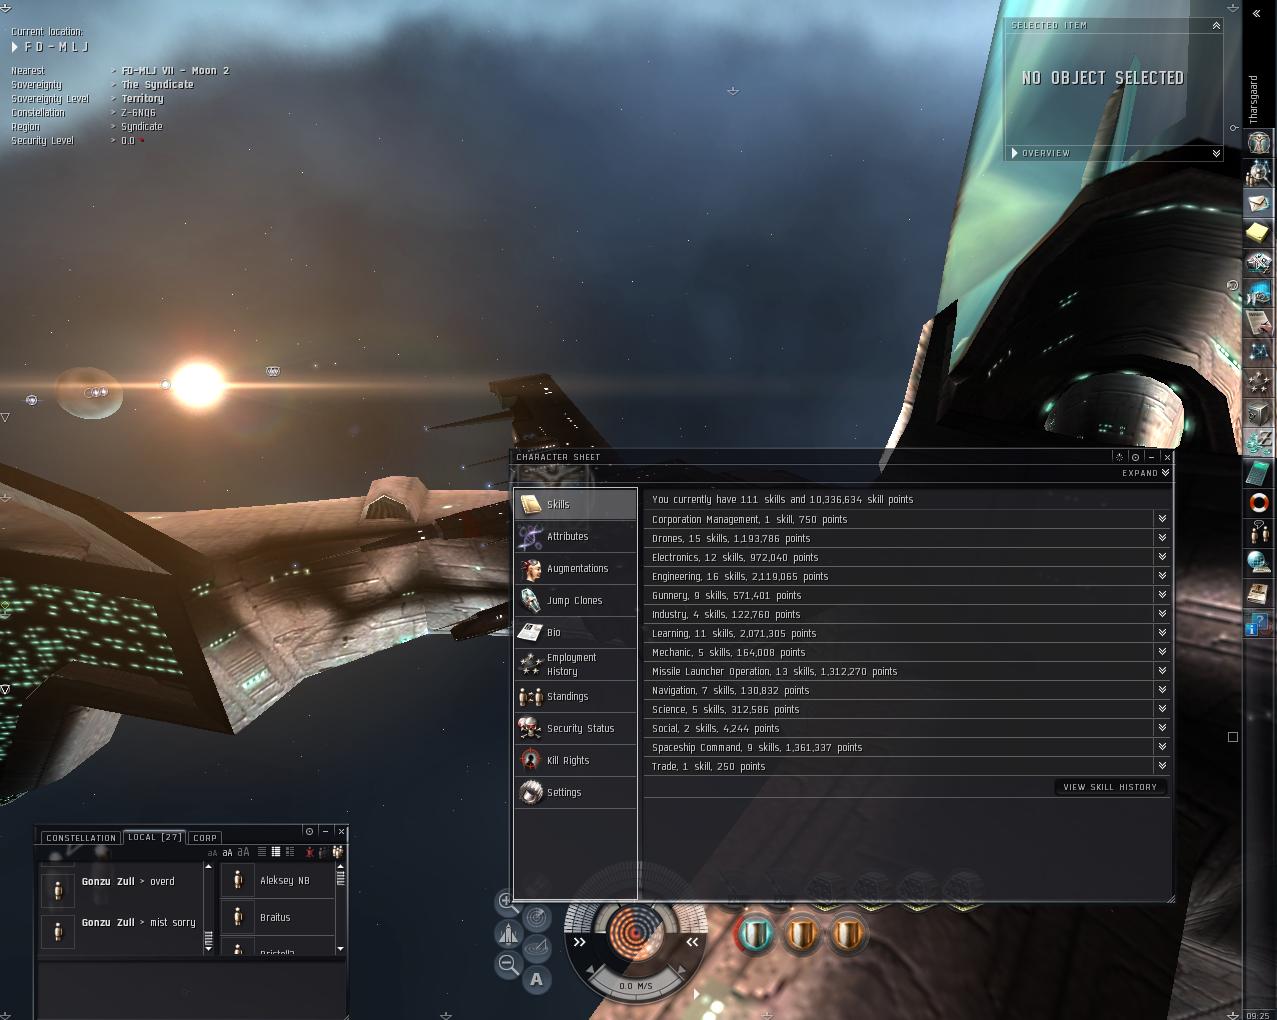Image resolution: width=1277 pixels, height=1020 pixels.
Task: Click EXPAND in the character sheet header
Action: [1145, 473]
